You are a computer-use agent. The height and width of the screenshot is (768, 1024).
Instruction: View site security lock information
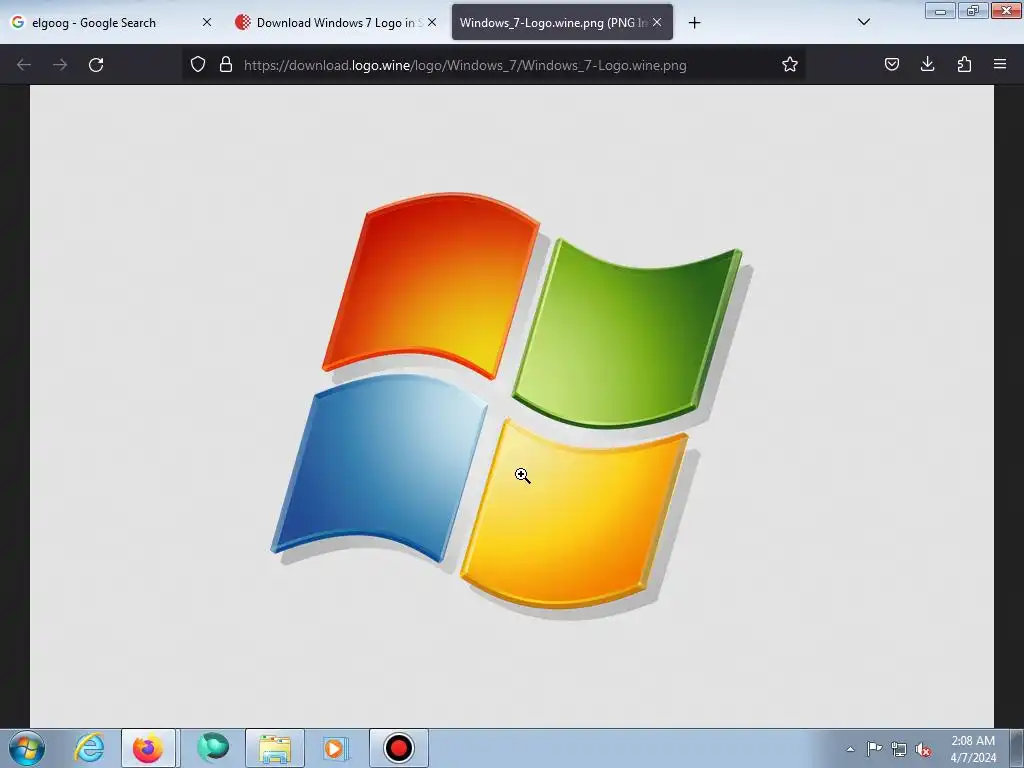[x=226, y=65]
